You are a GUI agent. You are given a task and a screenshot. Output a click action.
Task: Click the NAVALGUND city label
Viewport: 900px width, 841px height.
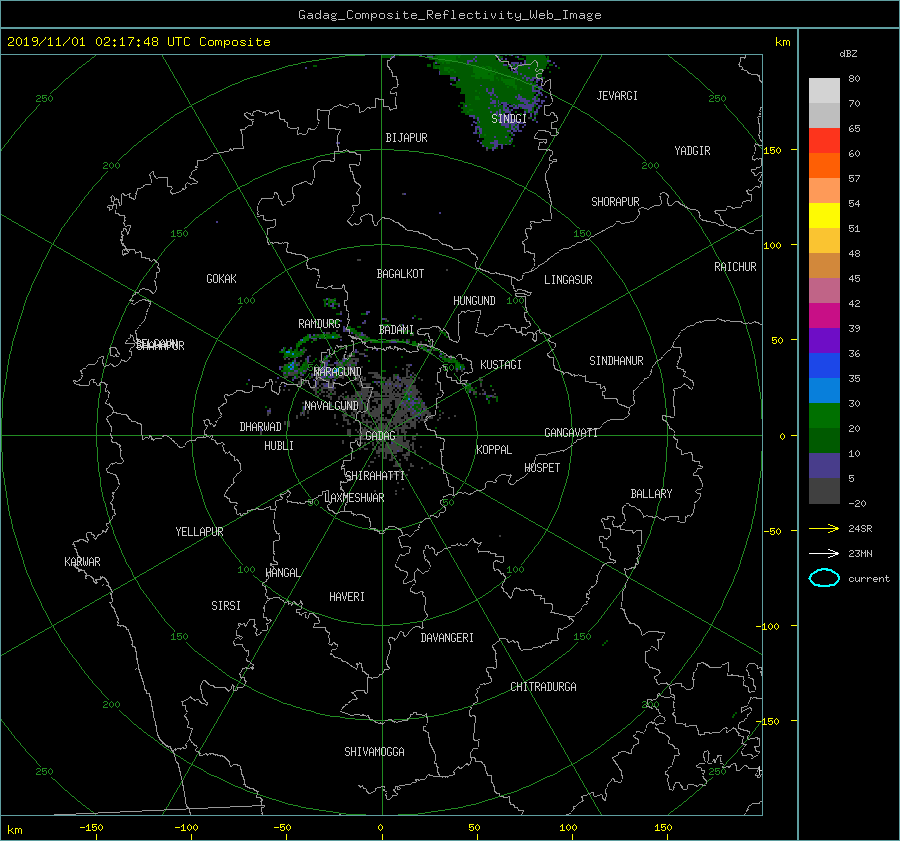point(331,406)
